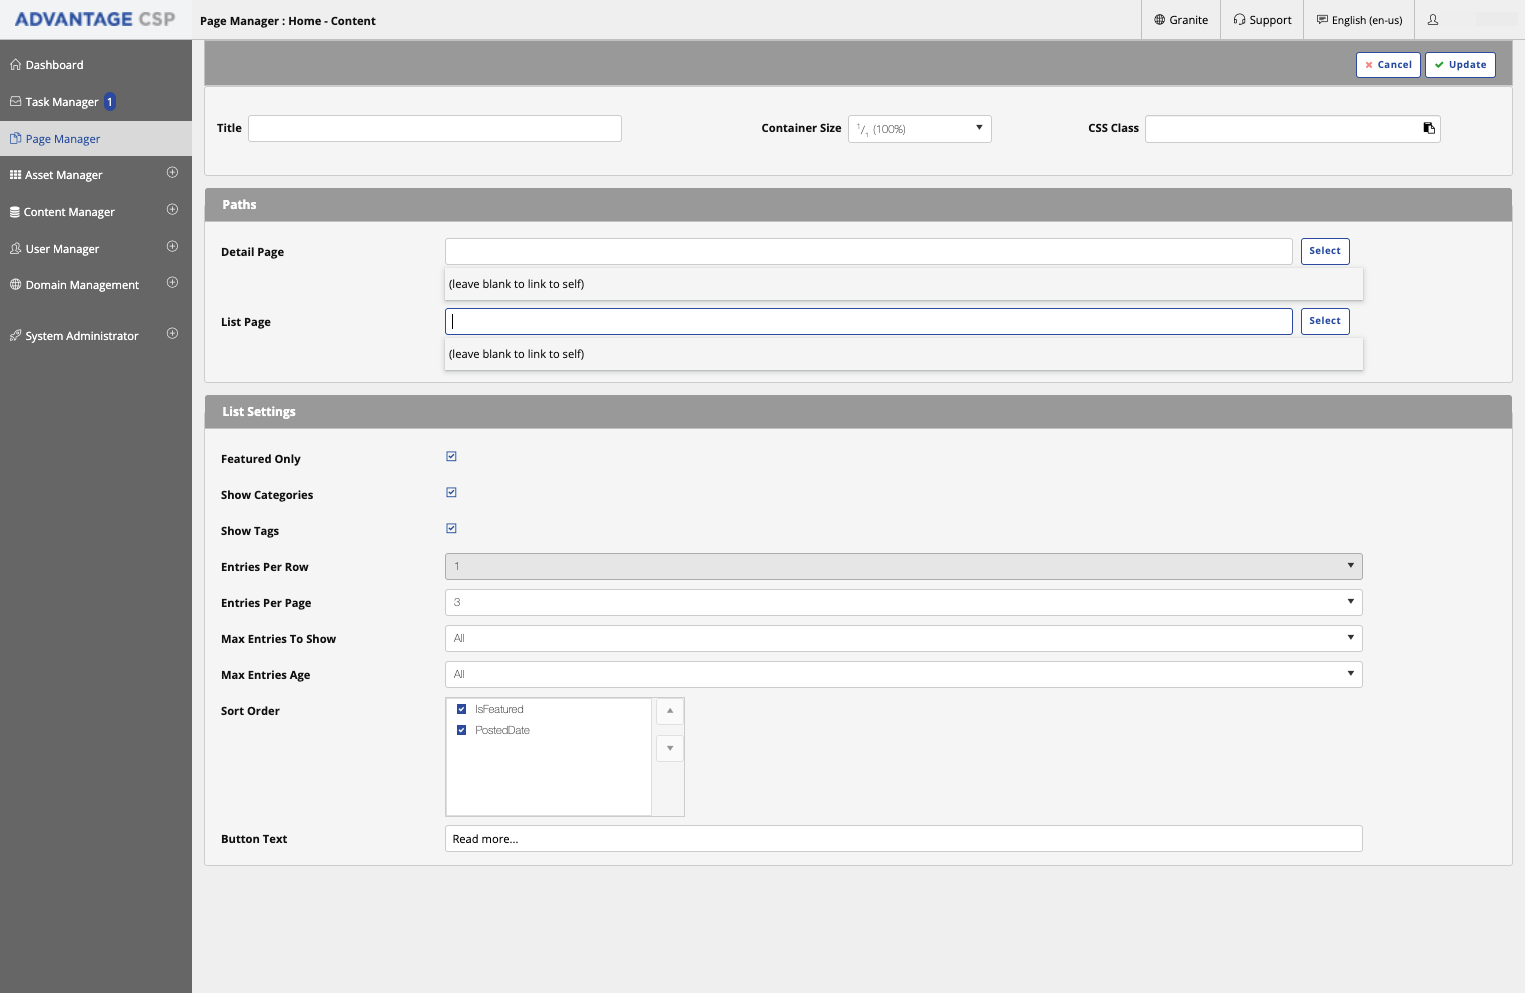Open the Support link
This screenshot has height=993, width=1525.
pos(1262,20)
